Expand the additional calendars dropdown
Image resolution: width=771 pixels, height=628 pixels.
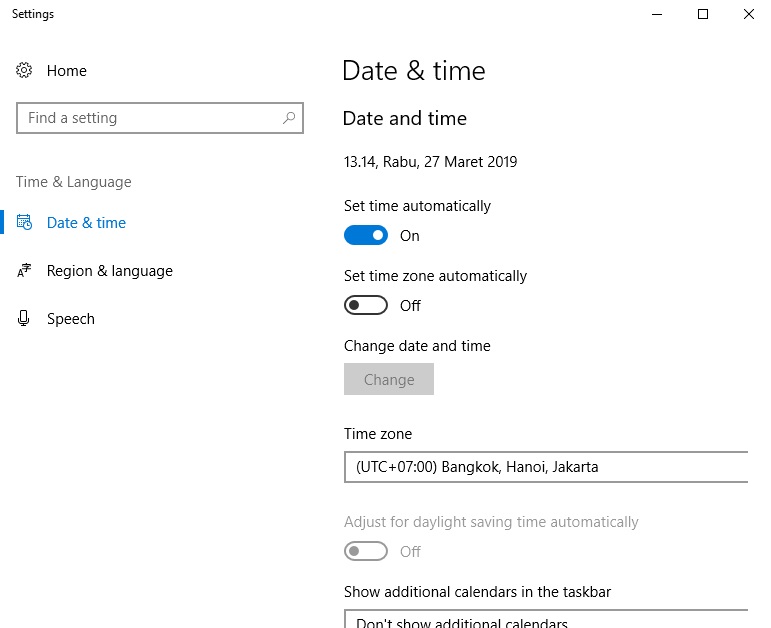click(546, 620)
